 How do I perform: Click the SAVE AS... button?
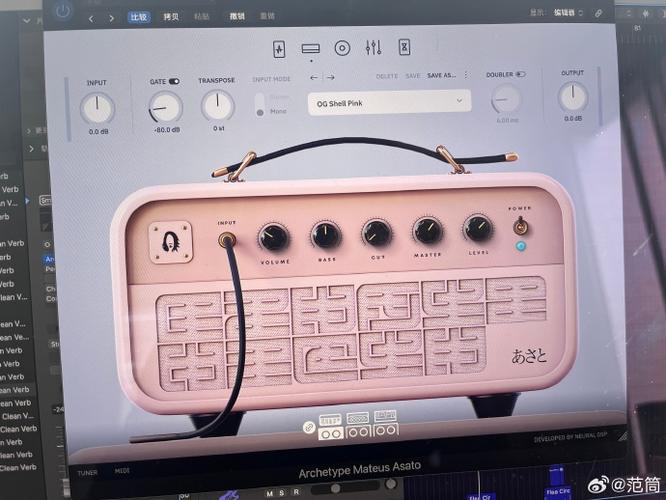(441, 75)
